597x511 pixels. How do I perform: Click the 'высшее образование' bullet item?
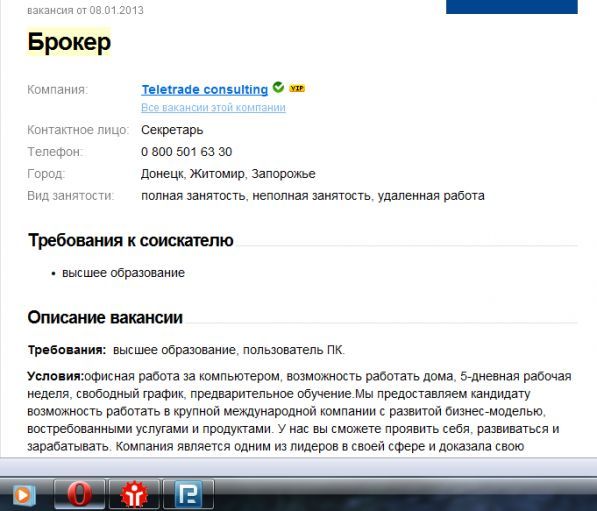click(123, 273)
